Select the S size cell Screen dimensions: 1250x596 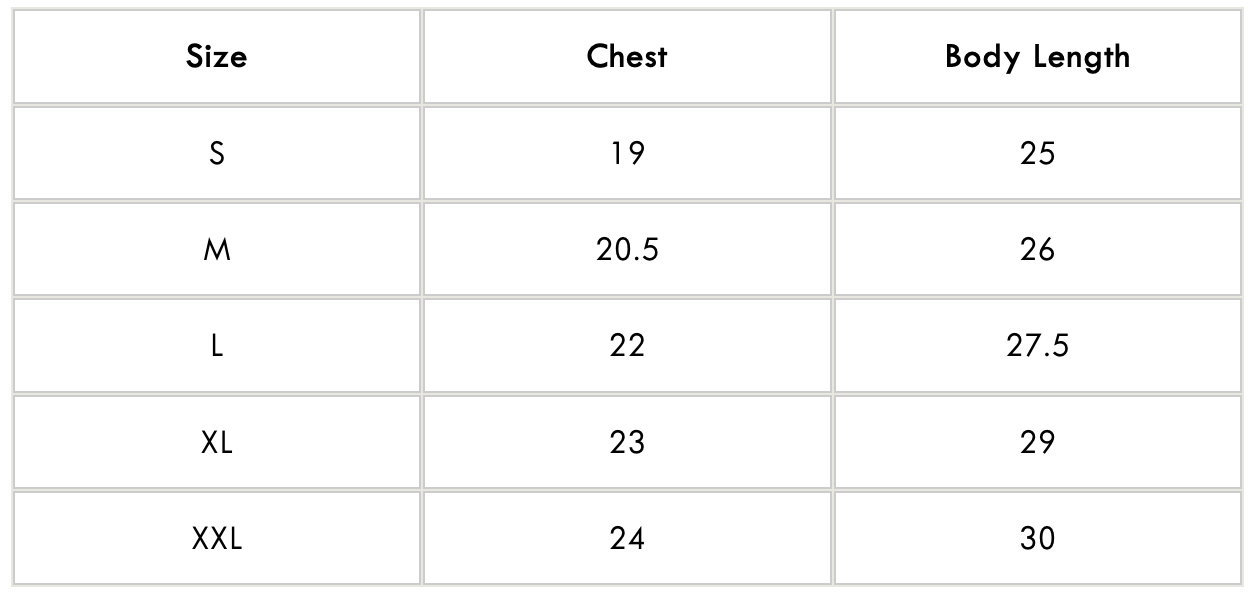216,153
